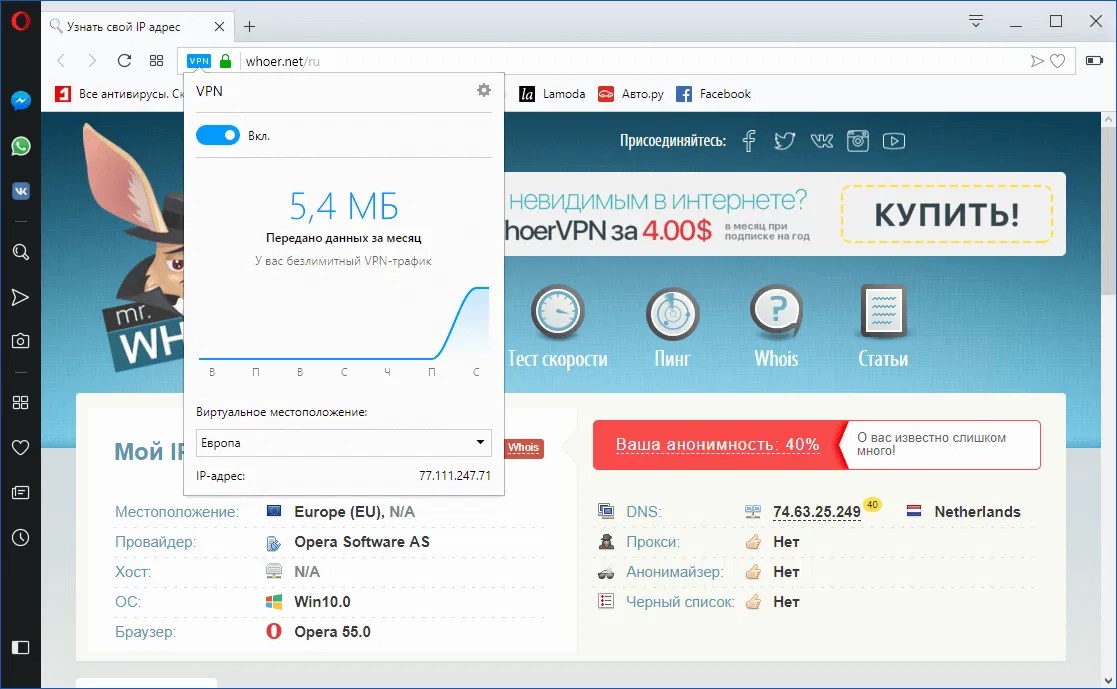
Task: Reload the whoer.net page
Action: pyautogui.click(x=124, y=61)
